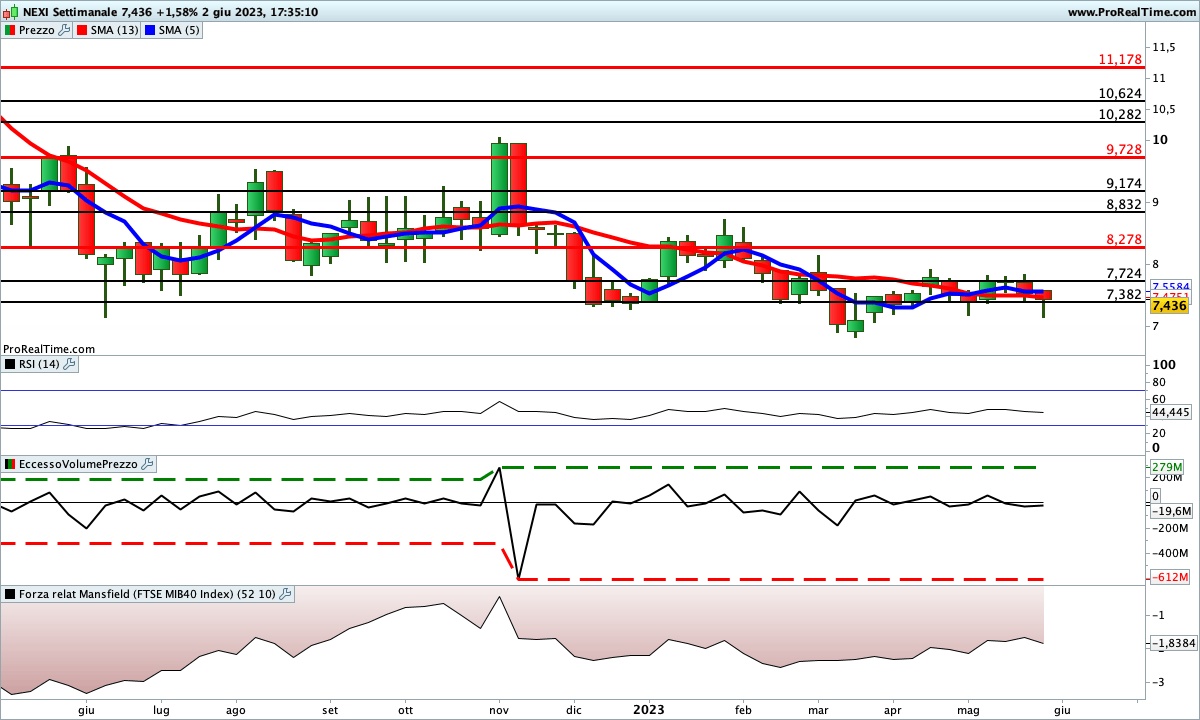Open Prezzo settings via wrench icon
The width and height of the screenshot is (1200, 720).
pyautogui.click(x=65, y=30)
